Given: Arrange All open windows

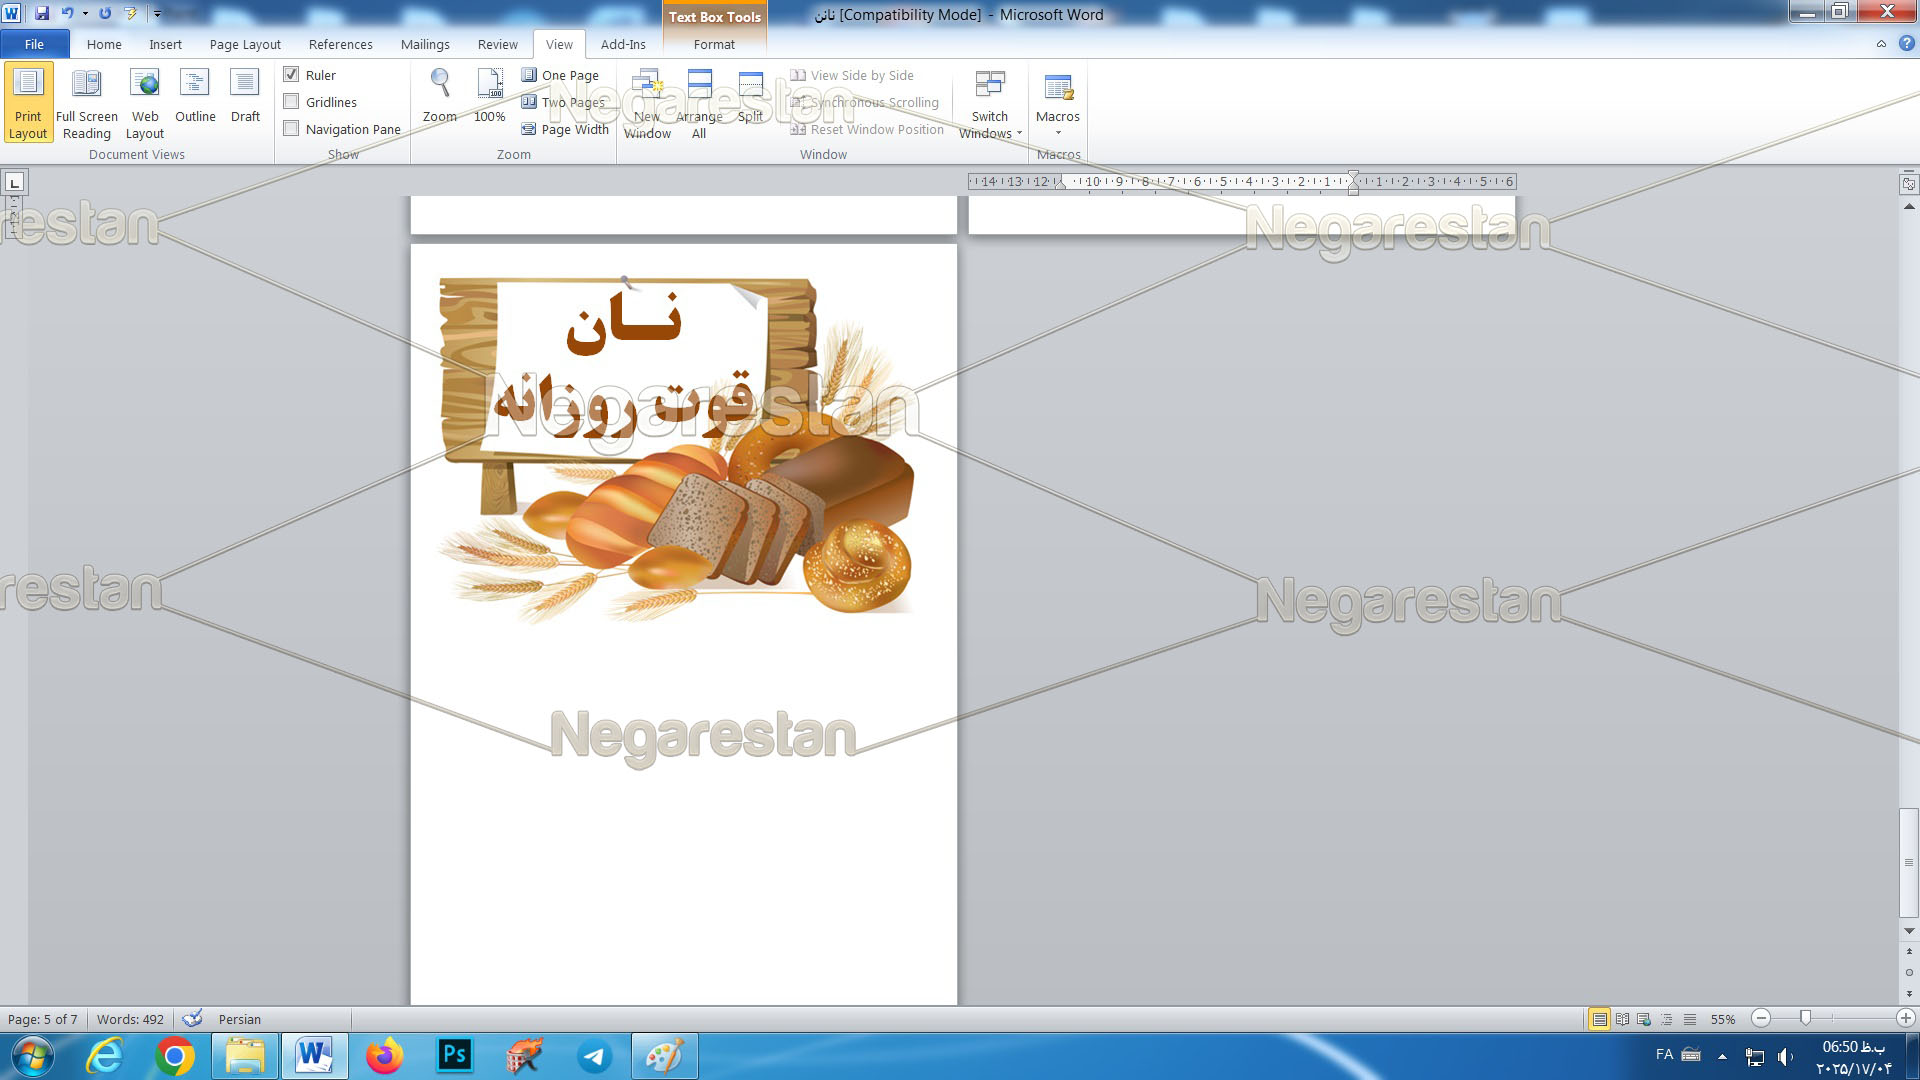Looking at the screenshot, I should [x=699, y=103].
